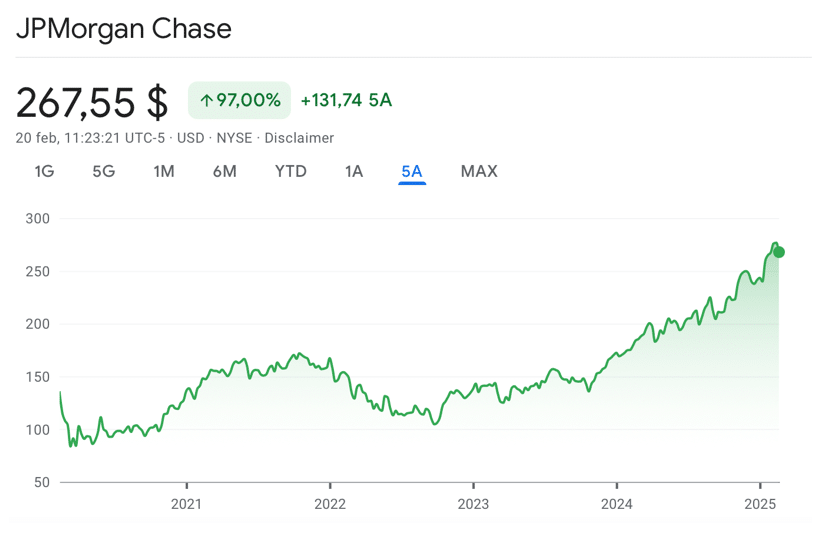The width and height of the screenshot is (835, 540).
Task: Click the +131,74 5A change text
Action: [346, 100]
